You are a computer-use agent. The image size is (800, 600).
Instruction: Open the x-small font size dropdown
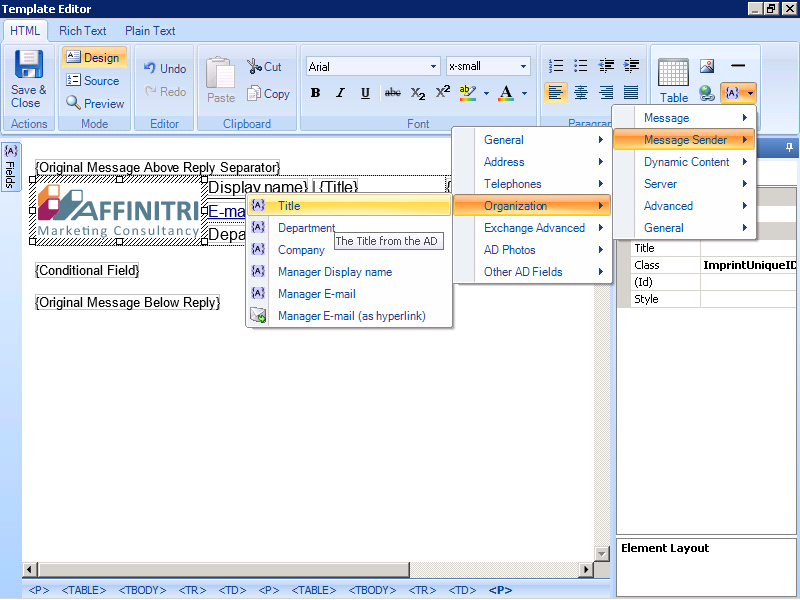click(523, 66)
